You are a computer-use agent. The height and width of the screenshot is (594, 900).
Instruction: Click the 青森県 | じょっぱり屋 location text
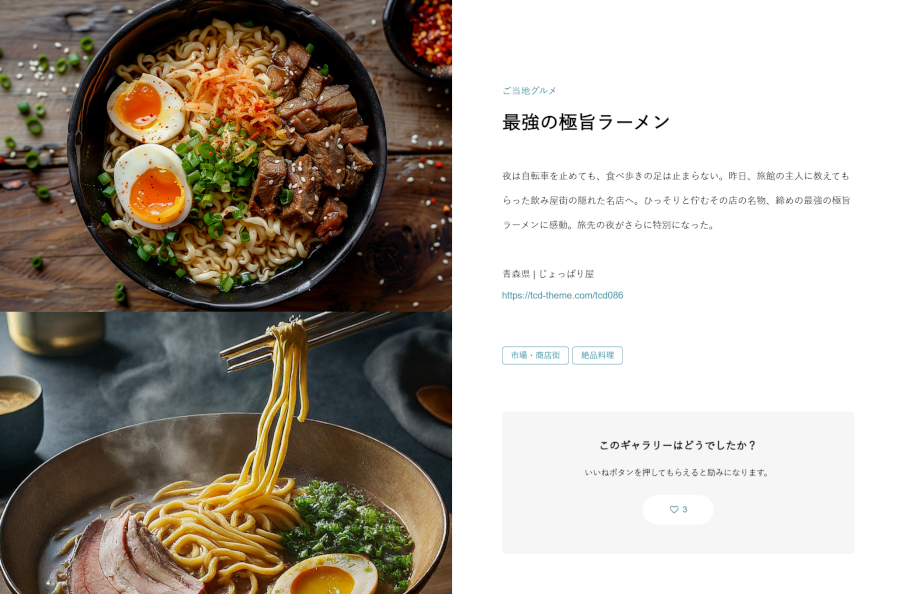point(548,274)
